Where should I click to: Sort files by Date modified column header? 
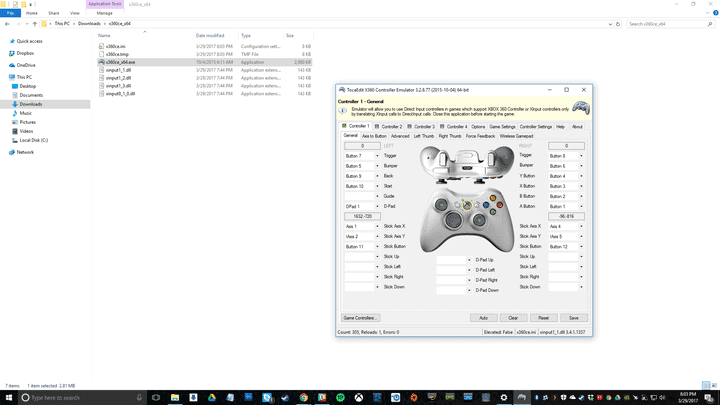point(210,35)
